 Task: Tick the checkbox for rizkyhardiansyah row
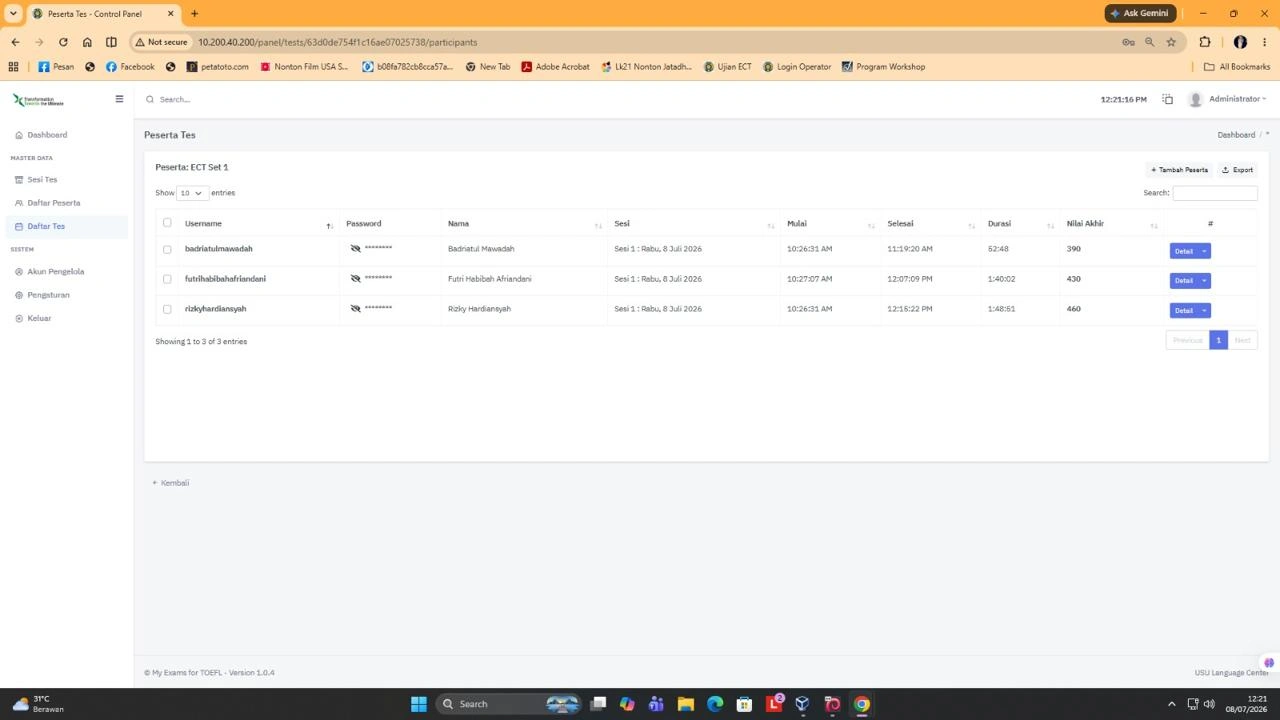coord(167,309)
